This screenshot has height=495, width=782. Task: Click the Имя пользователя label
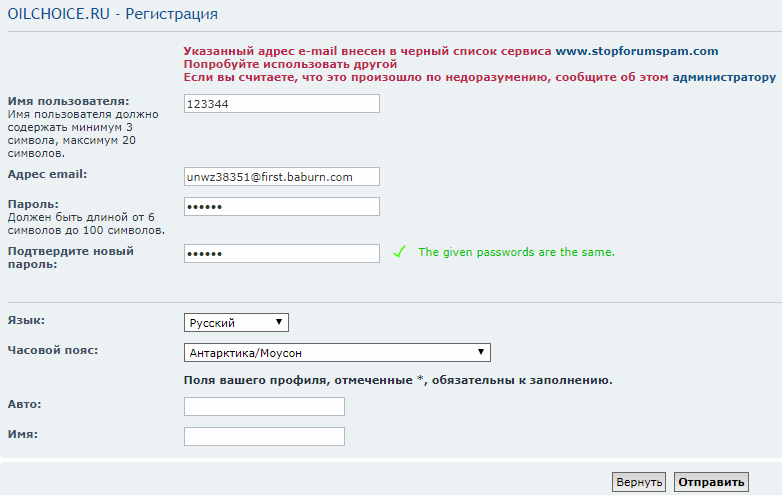[x=68, y=101]
